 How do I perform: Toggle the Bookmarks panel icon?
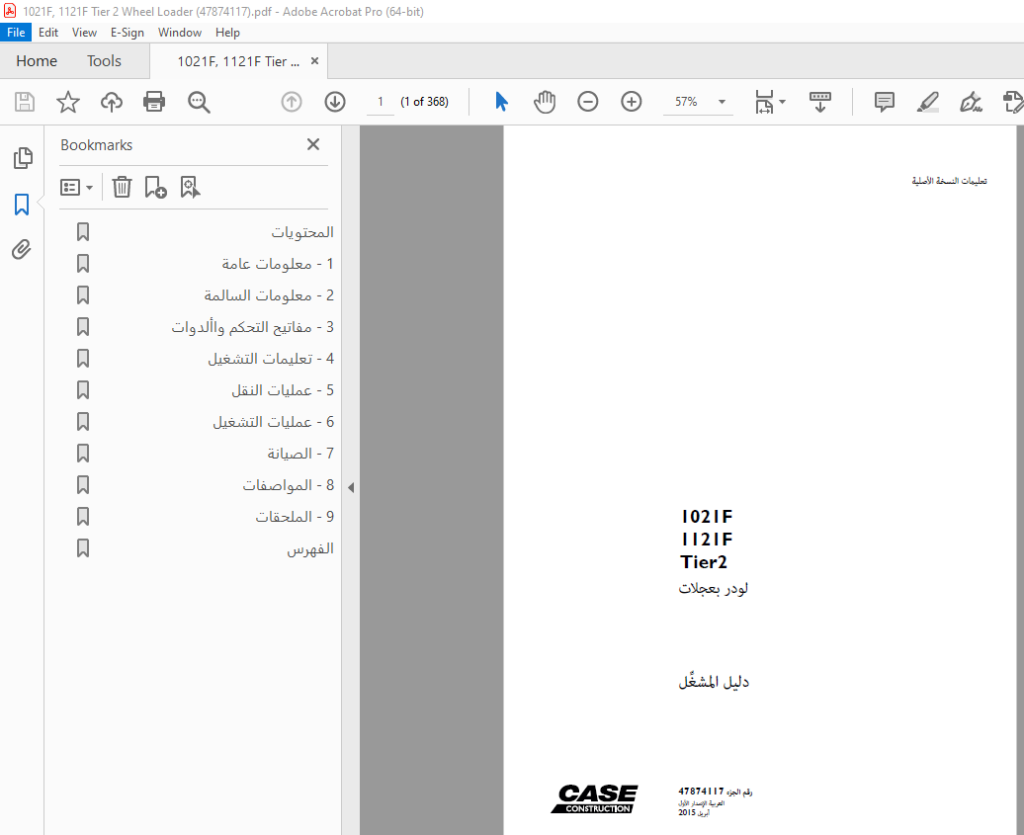(22, 204)
